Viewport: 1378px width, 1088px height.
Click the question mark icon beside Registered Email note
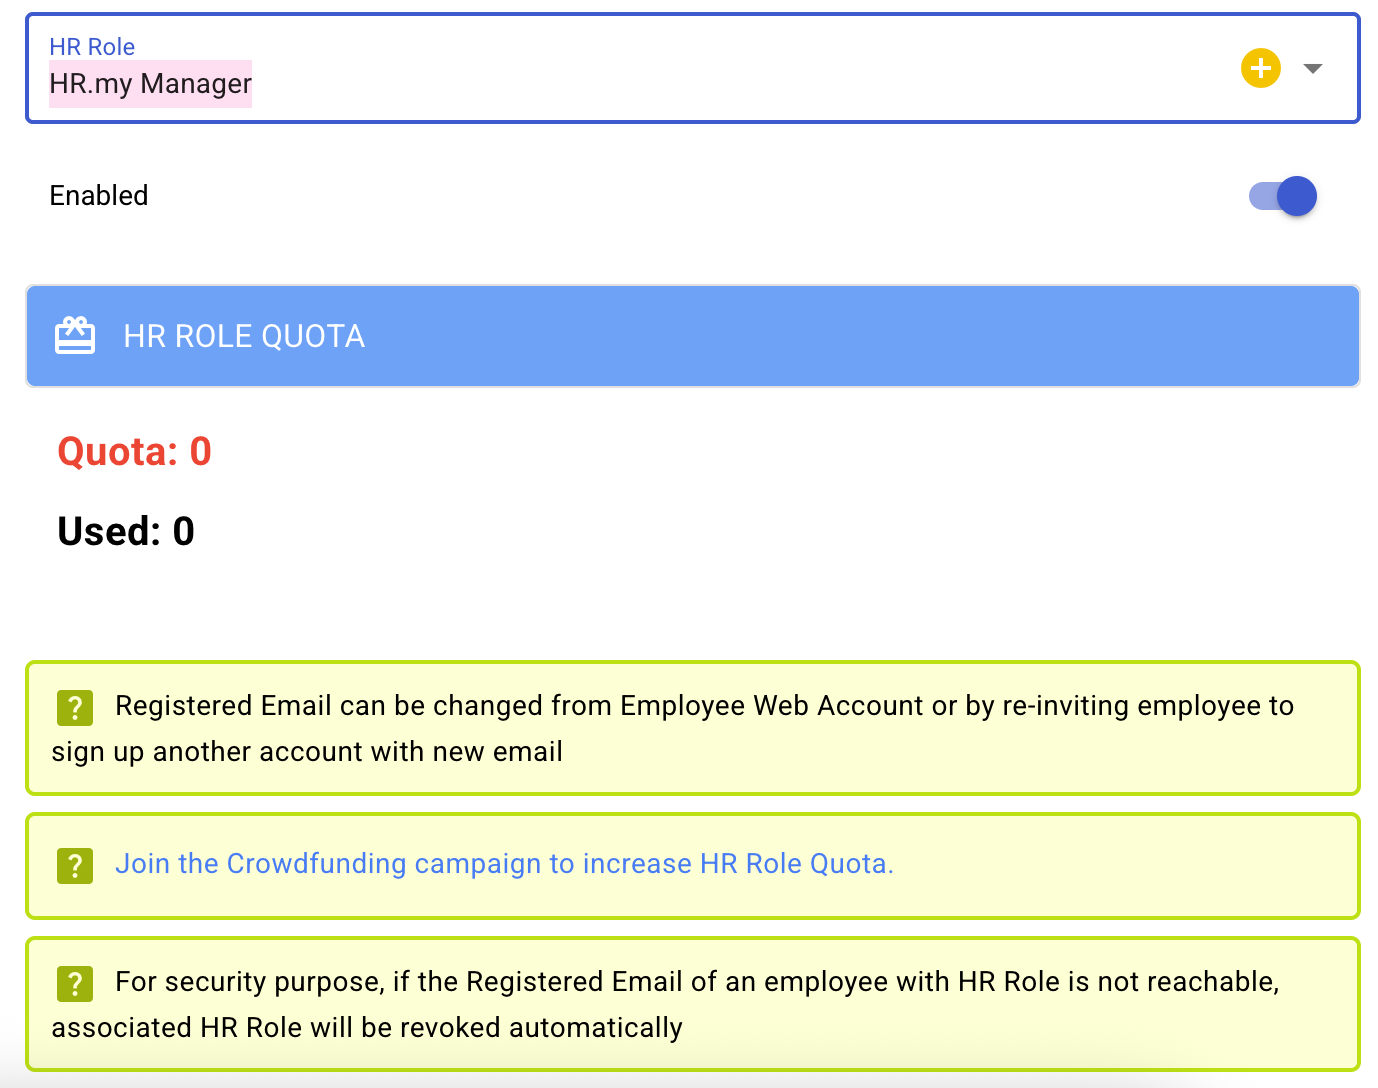tap(75, 707)
